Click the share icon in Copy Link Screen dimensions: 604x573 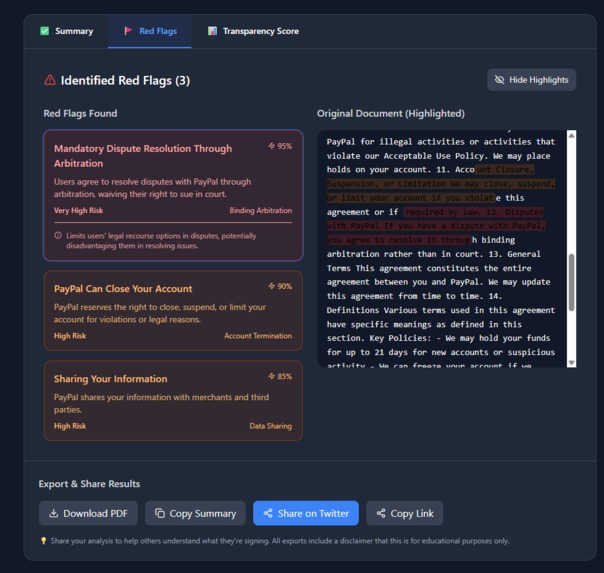[x=381, y=513]
